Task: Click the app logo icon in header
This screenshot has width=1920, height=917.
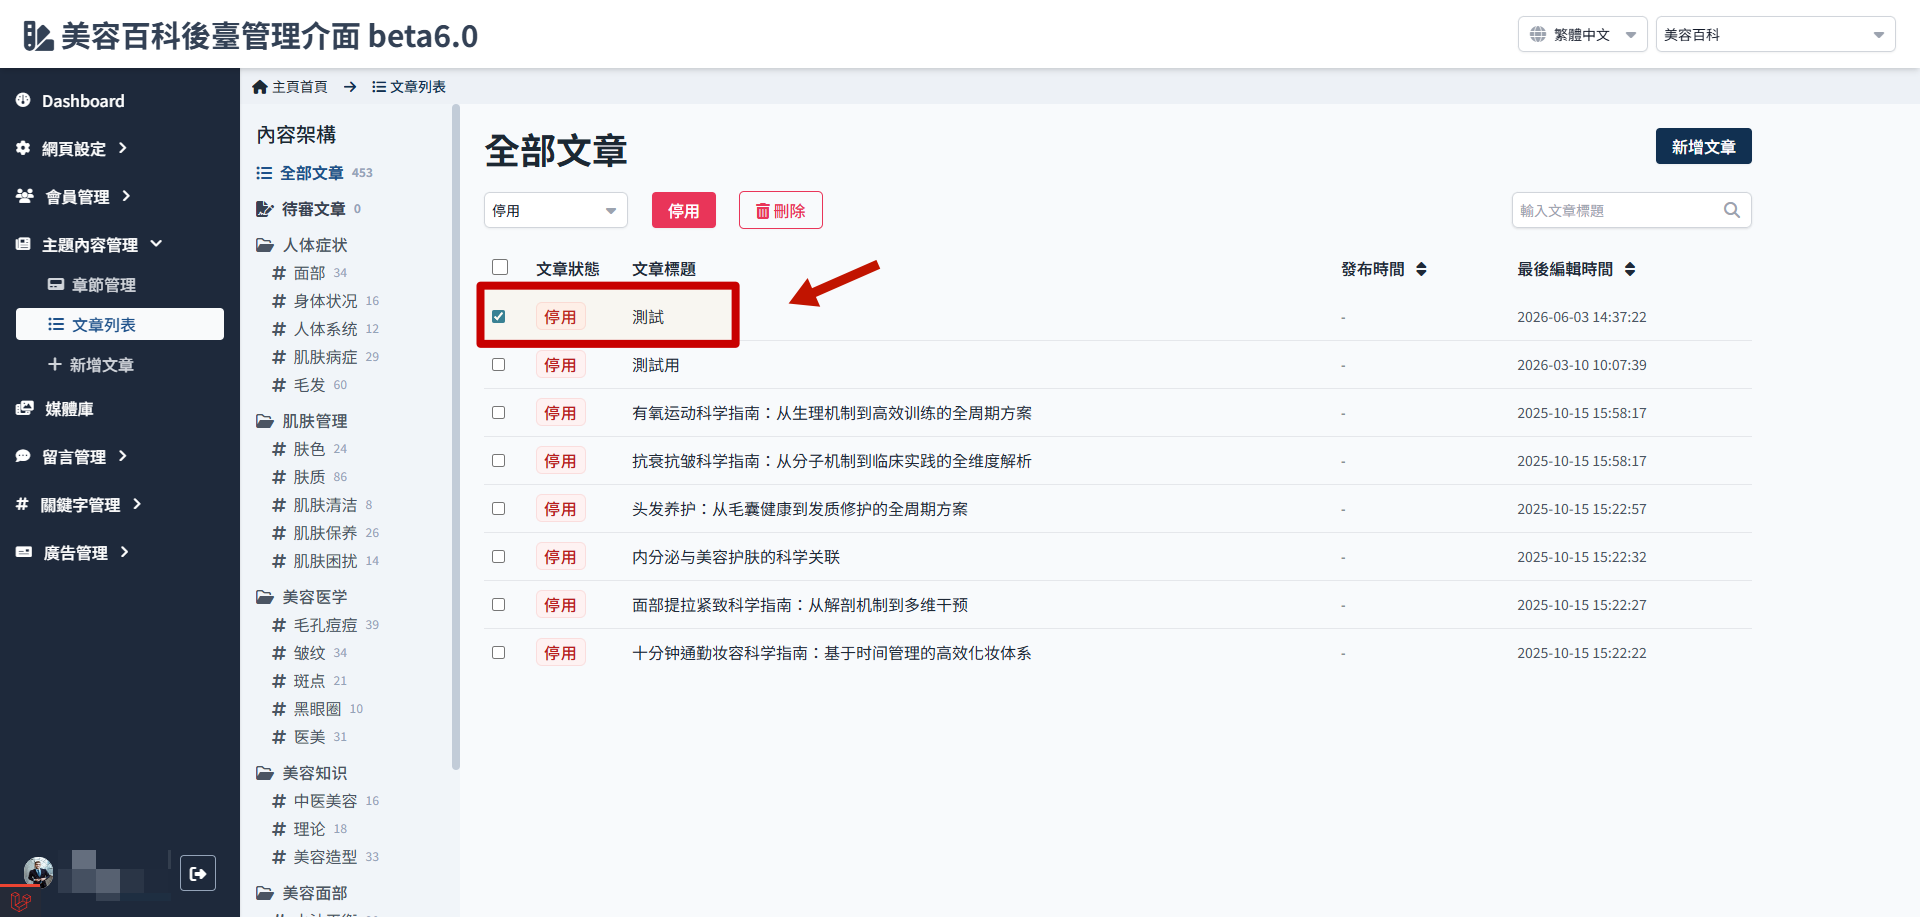Action: [x=38, y=36]
